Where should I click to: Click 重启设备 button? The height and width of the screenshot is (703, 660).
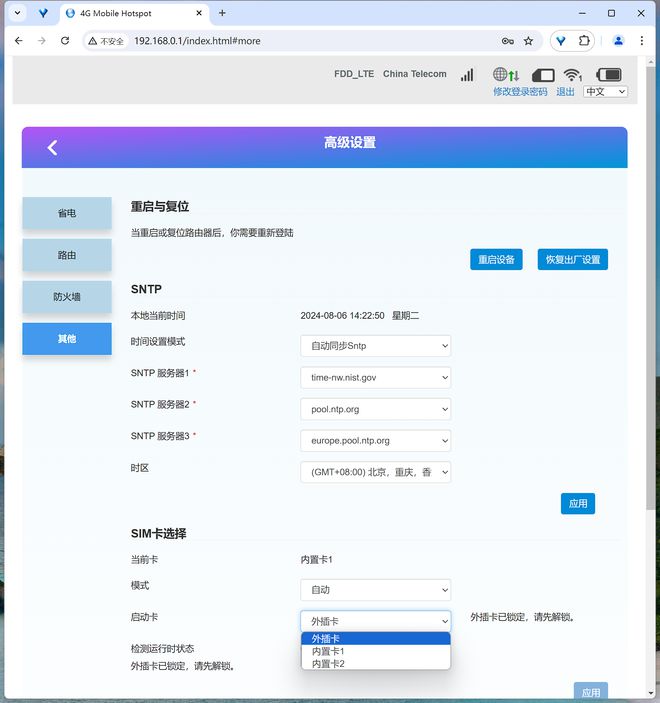(496, 260)
